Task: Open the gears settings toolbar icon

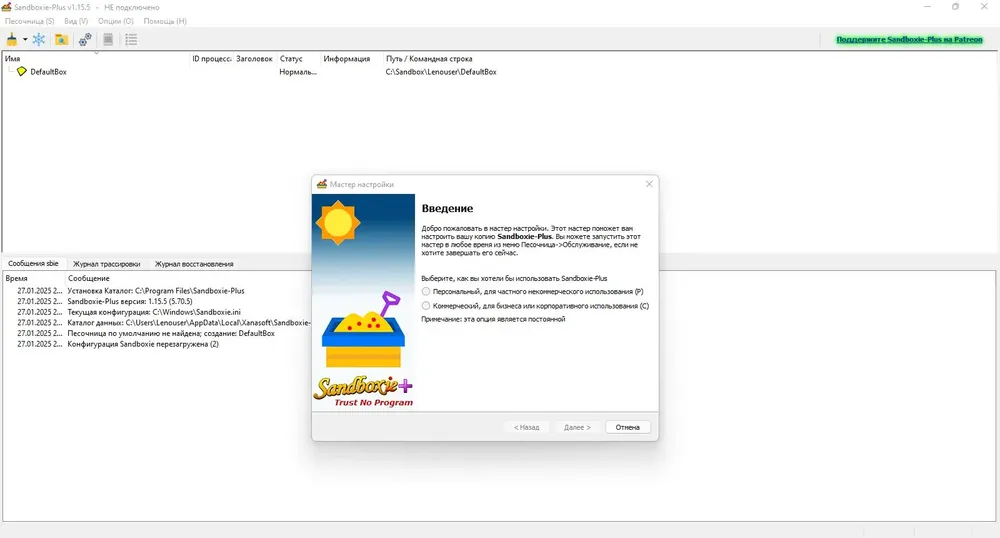Action: click(x=85, y=40)
